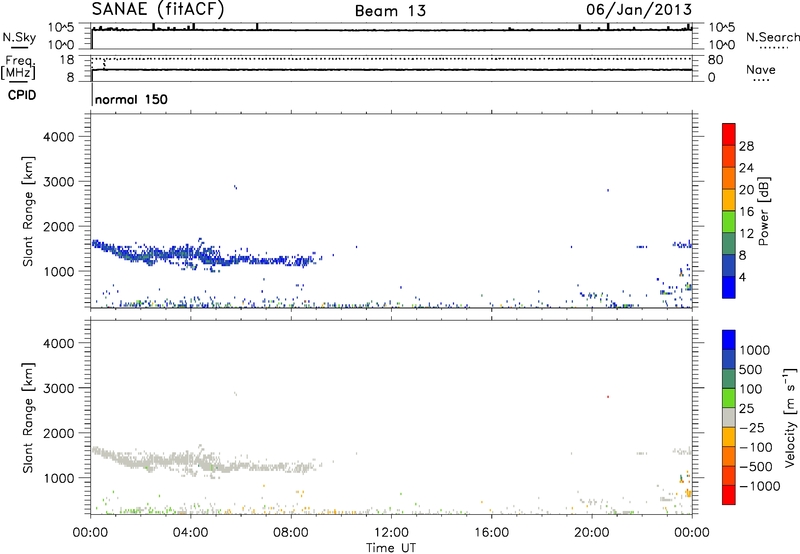Click the "16" label on Power colorbar
800x554 pixels.
[746, 212]
